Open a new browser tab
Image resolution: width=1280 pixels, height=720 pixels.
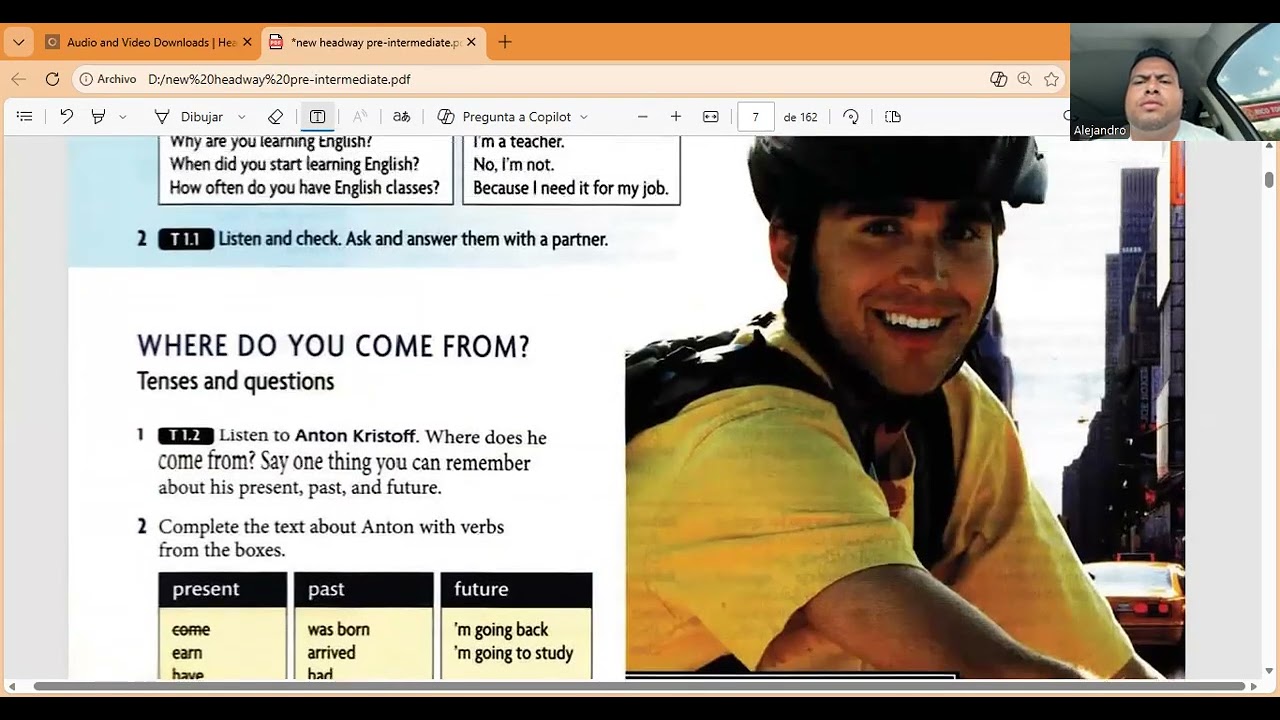pos(505,42)
